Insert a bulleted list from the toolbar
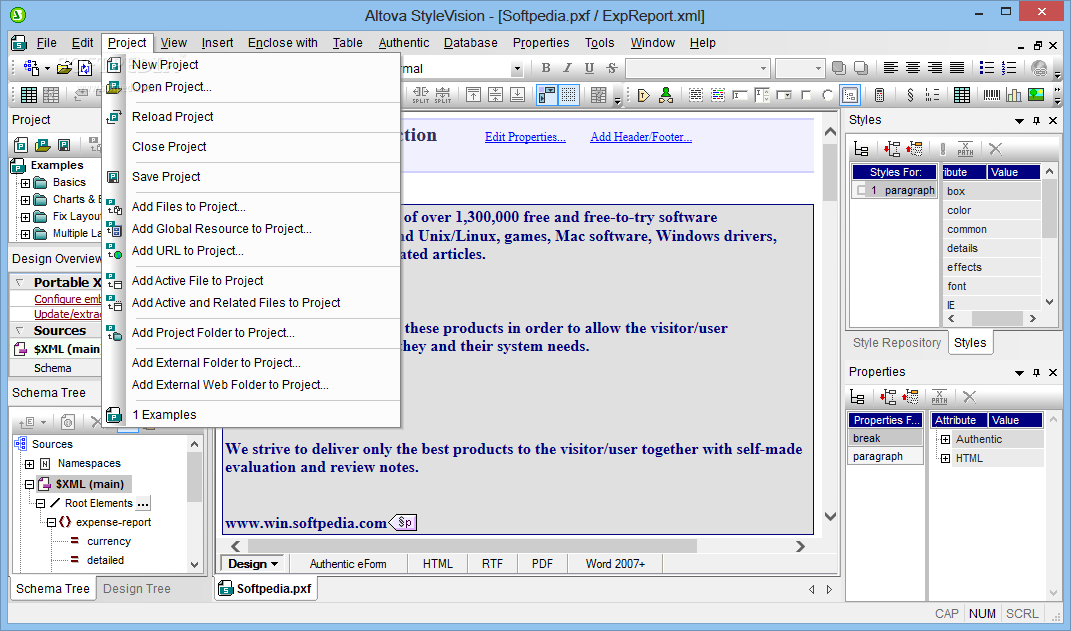1071x631 pixels. [x=986, y=68]
